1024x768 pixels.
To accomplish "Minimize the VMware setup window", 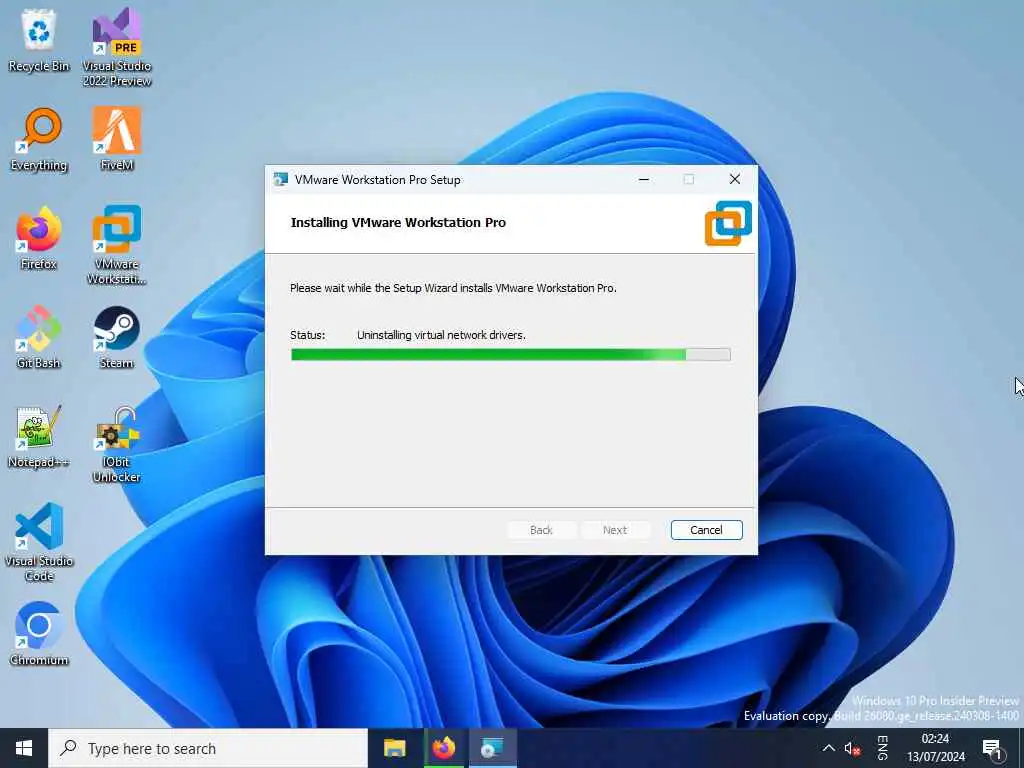I will 644,180.
